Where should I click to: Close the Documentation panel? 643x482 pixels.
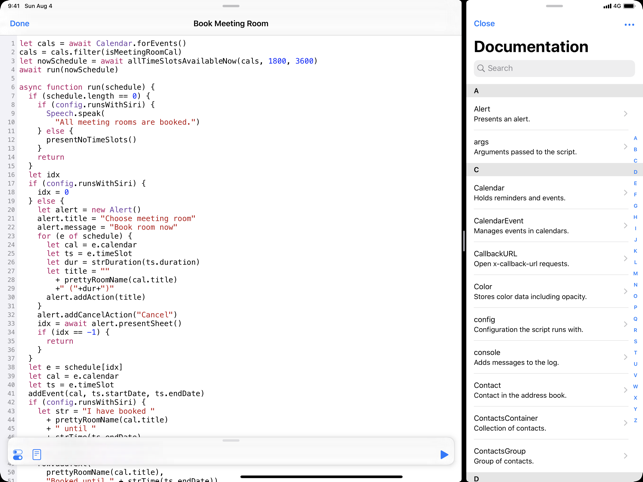click(484, 23)
